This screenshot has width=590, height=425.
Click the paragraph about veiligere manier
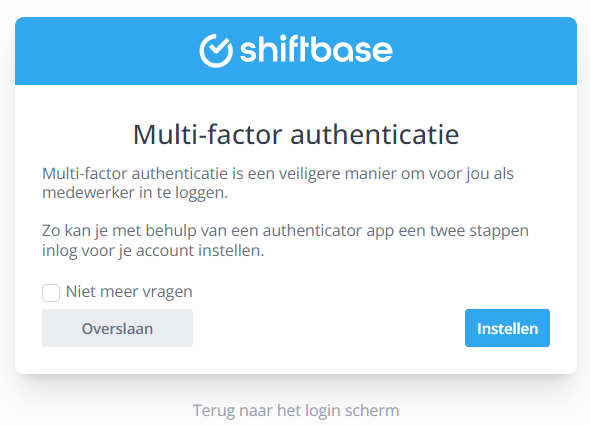pos(278,183)
